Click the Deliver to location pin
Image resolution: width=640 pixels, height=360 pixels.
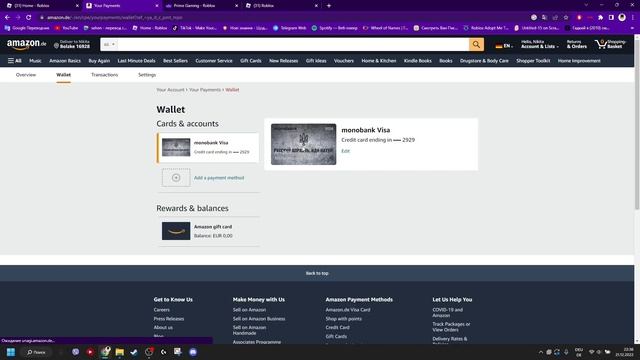coord(56,46)
